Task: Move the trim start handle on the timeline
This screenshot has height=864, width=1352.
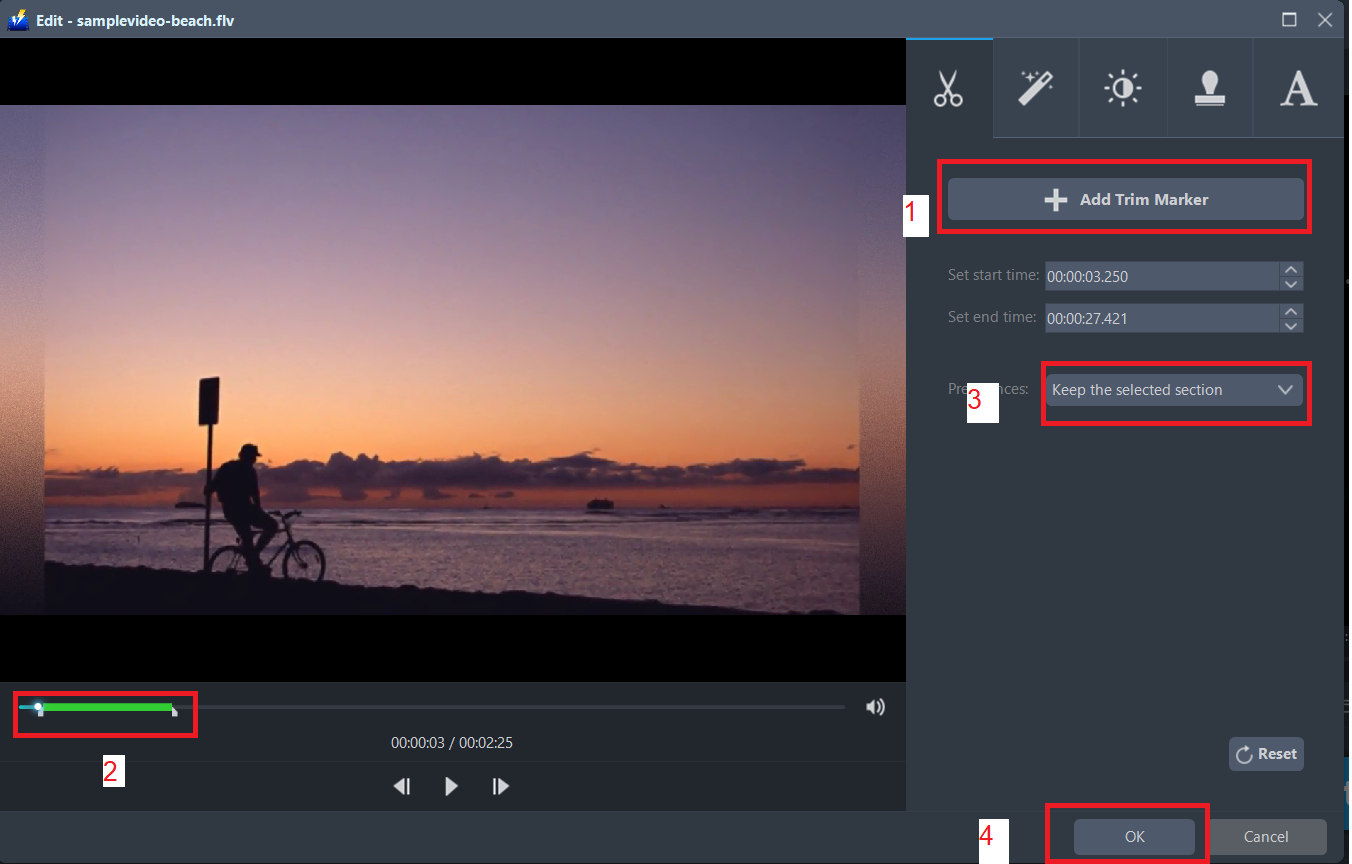Action: tap(38, 707)
